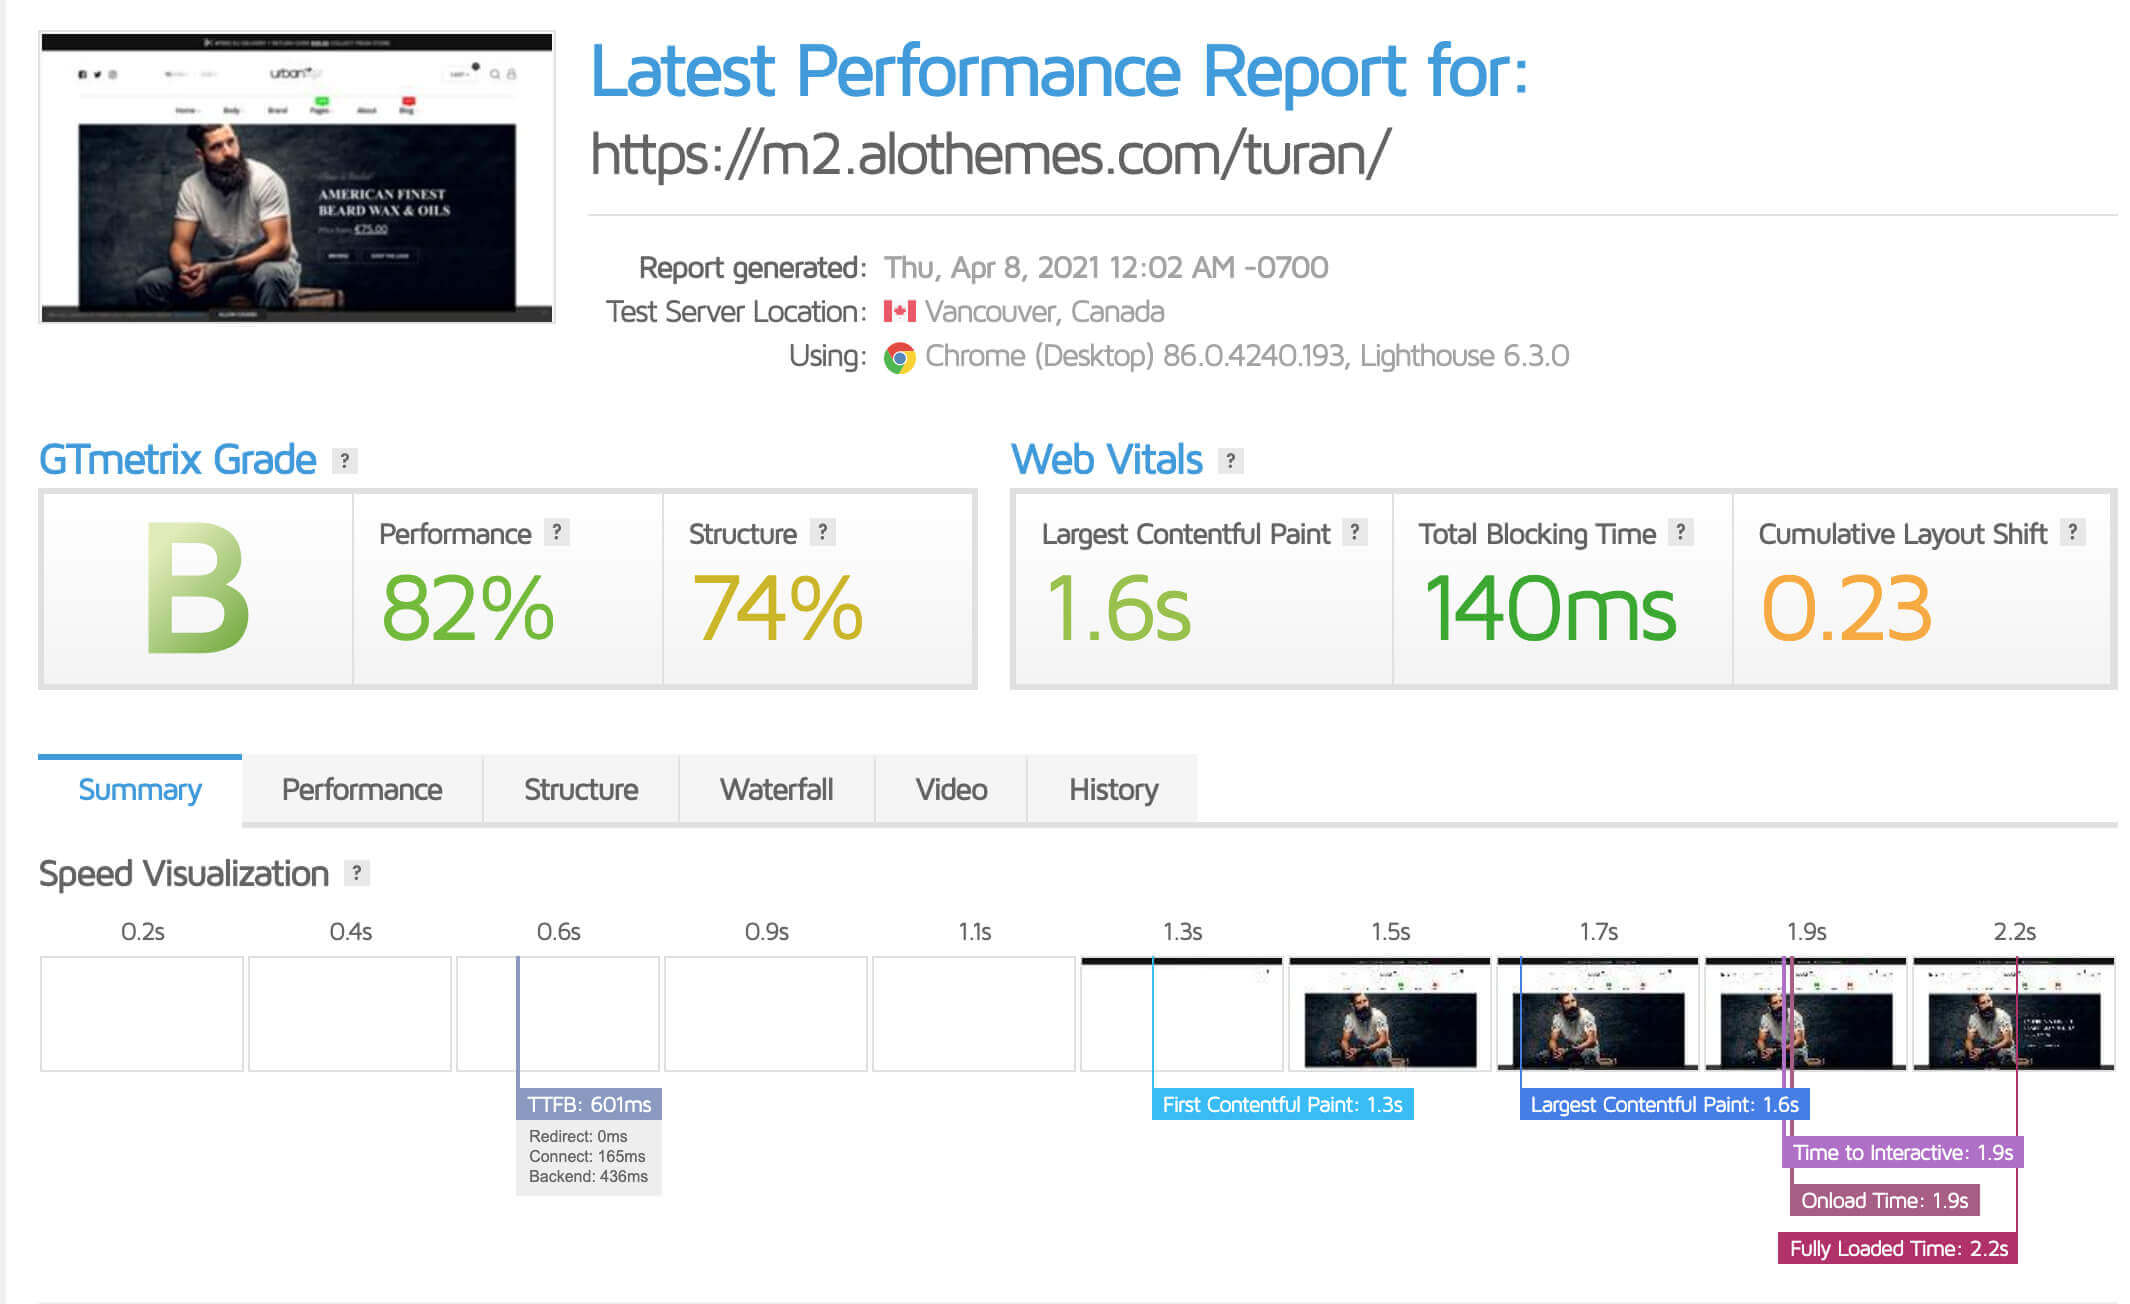
Task: Click the Fully Loaded Time 2.2s marker
Action: [x=1897, y=1248]
